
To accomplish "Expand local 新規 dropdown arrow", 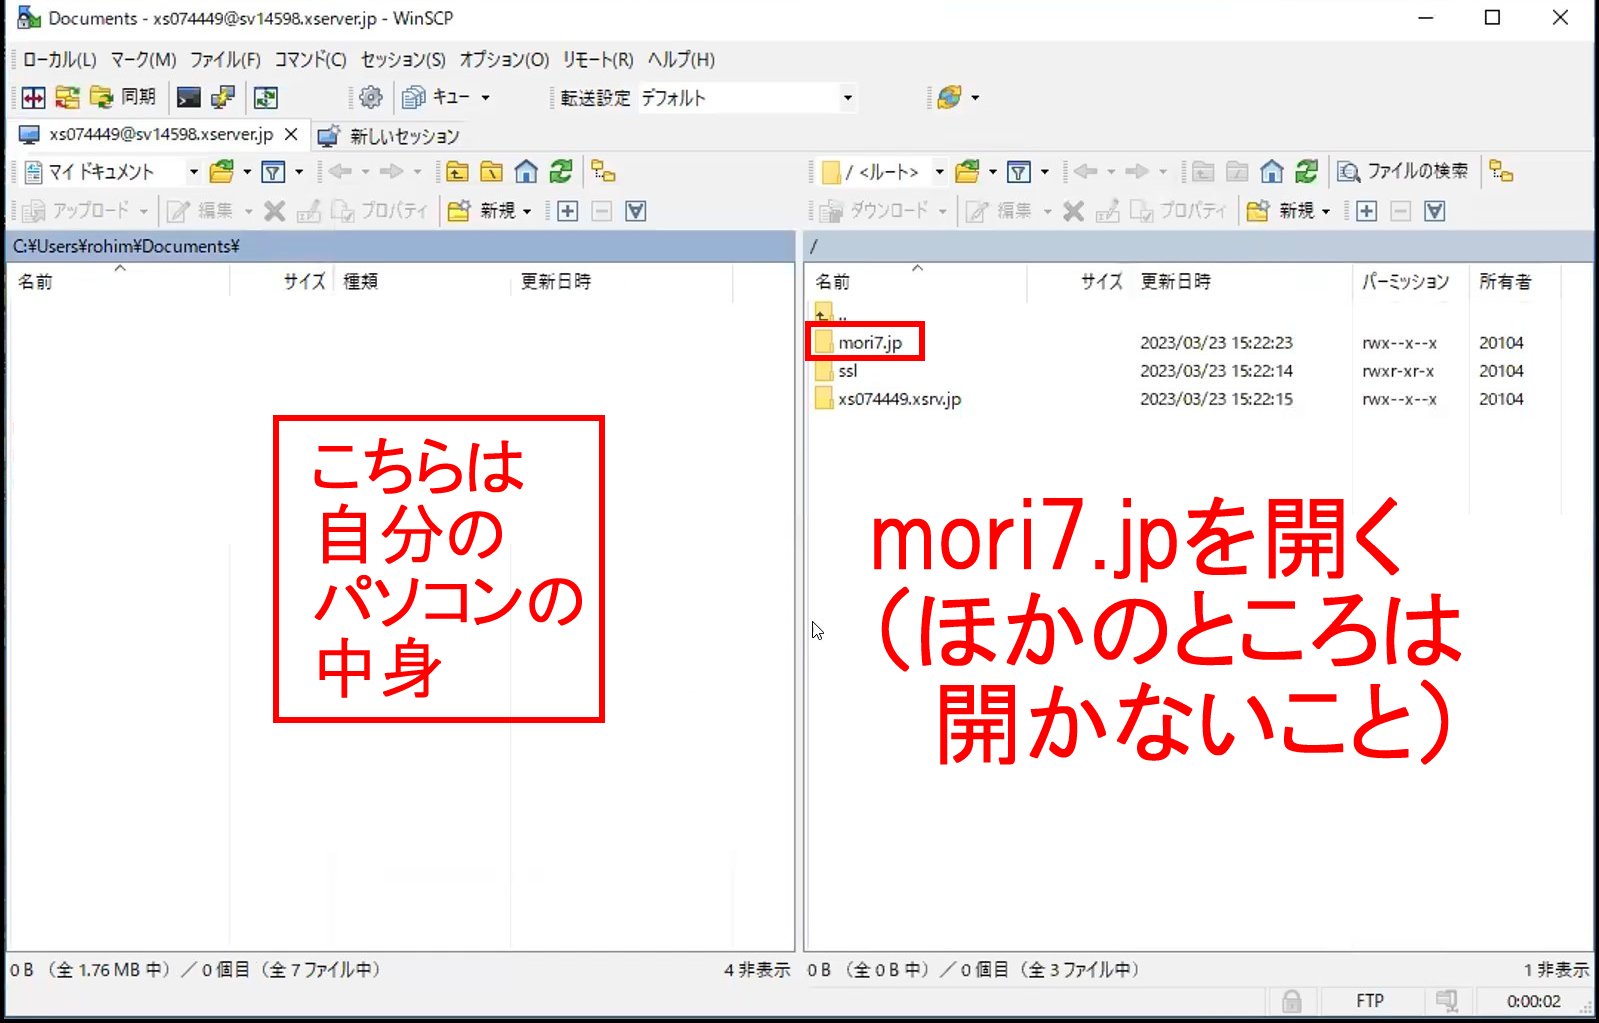I will pos(527,211).
